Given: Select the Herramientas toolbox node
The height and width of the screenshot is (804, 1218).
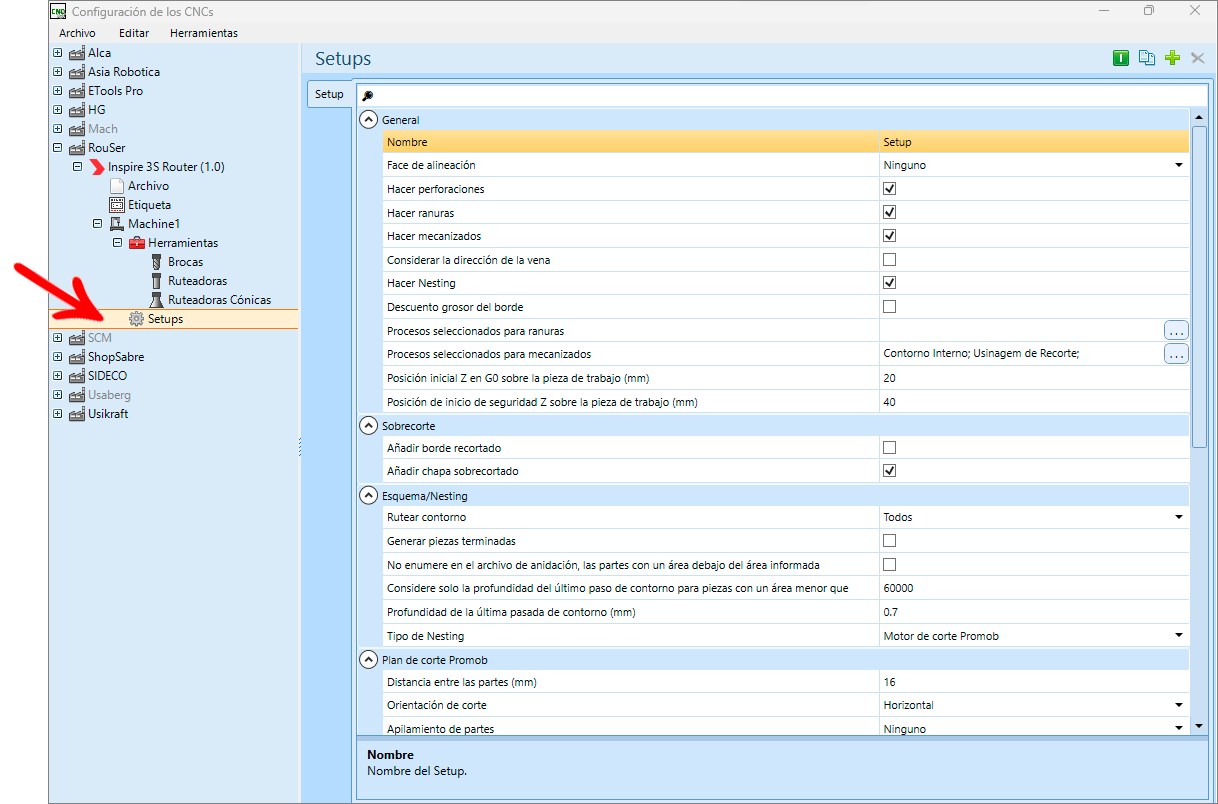Looking at the screenshot, I should [183, 243].
